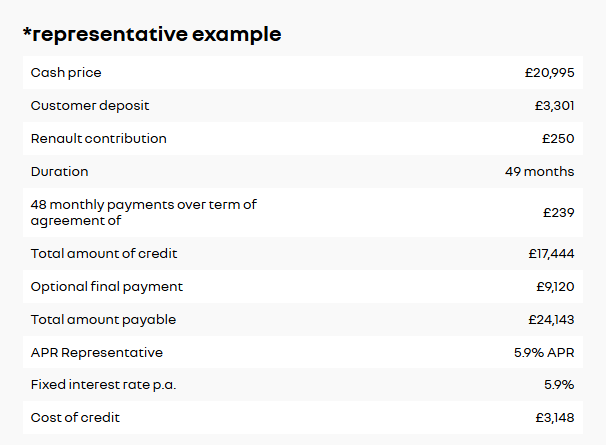
Task: Click the 5.9% APR representative value
Action: pos(544,352)
